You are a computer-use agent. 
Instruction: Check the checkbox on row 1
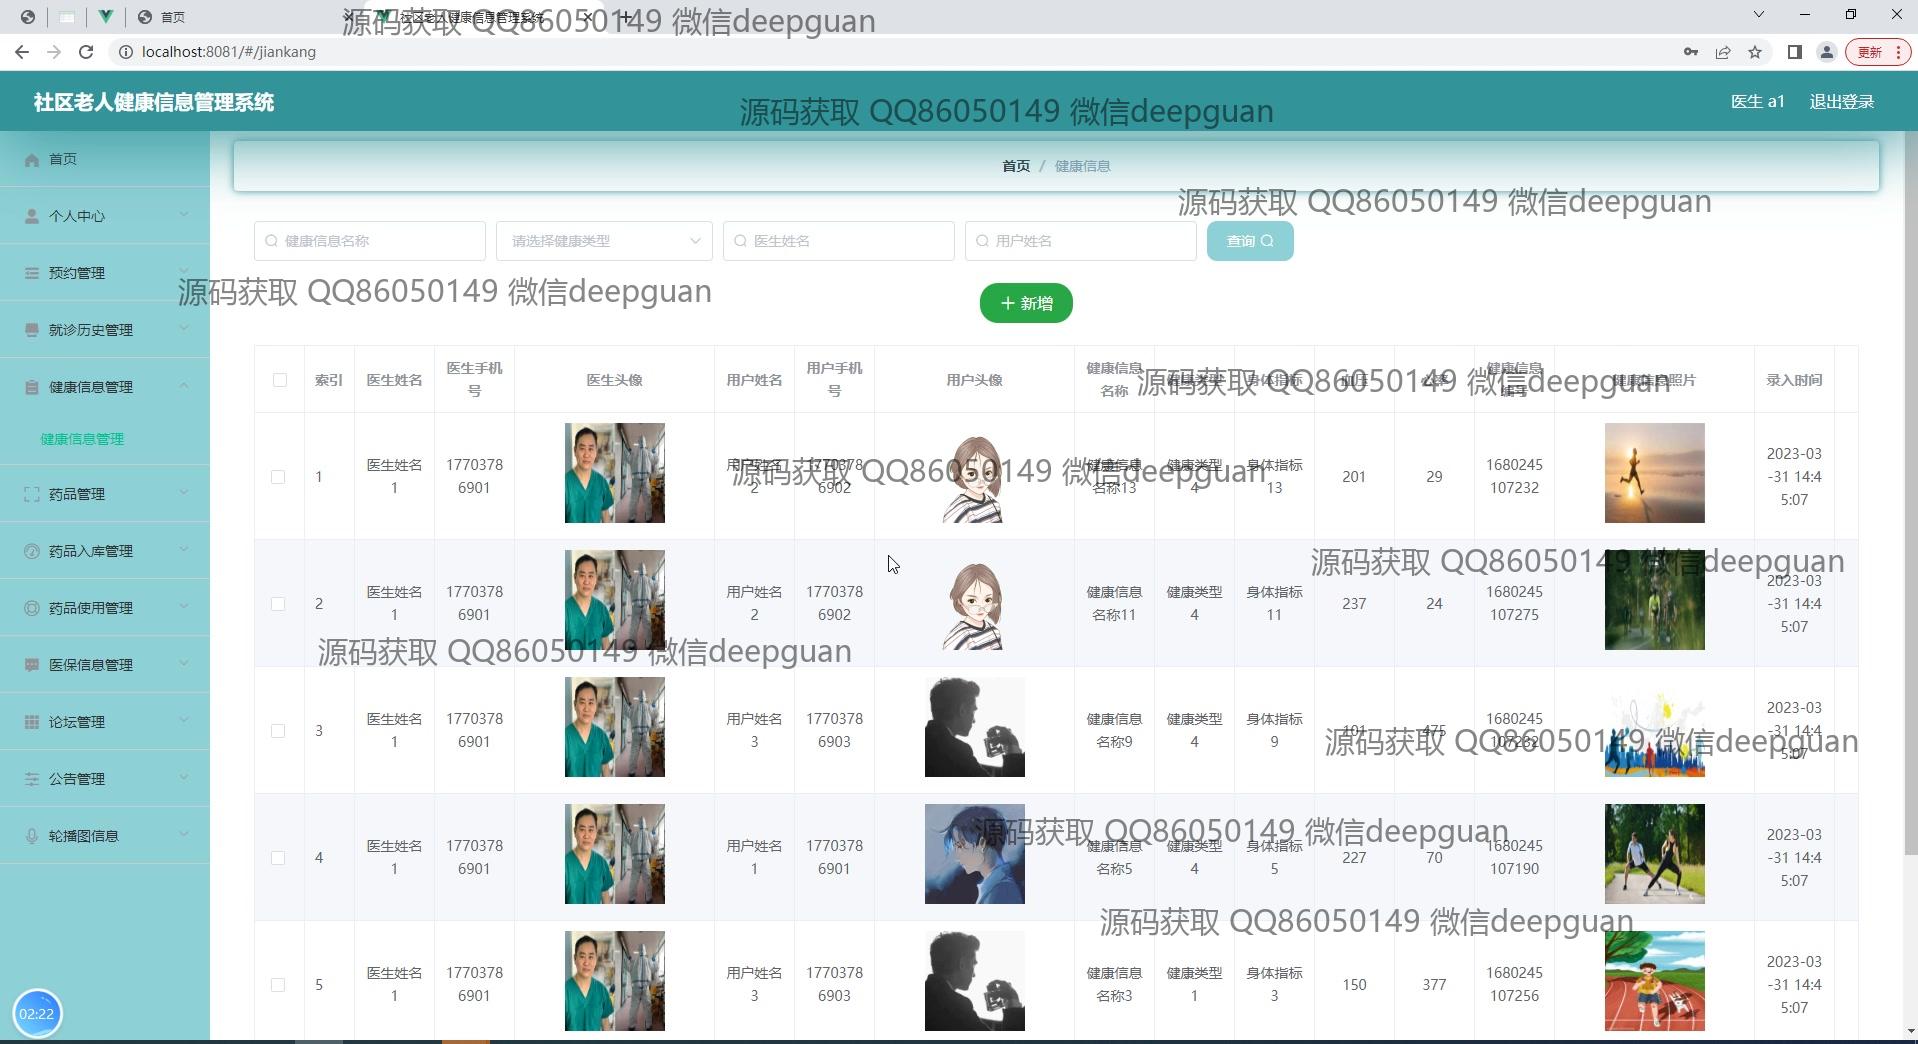coord(279,477)
